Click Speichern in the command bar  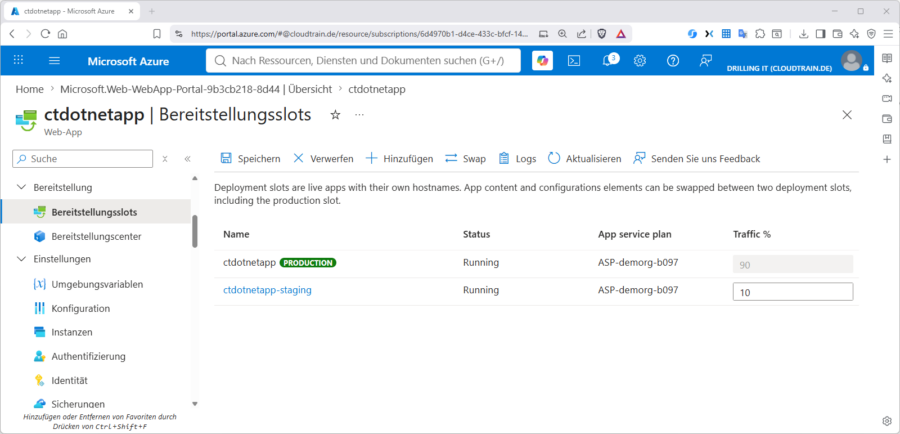(x=251, y=158)
